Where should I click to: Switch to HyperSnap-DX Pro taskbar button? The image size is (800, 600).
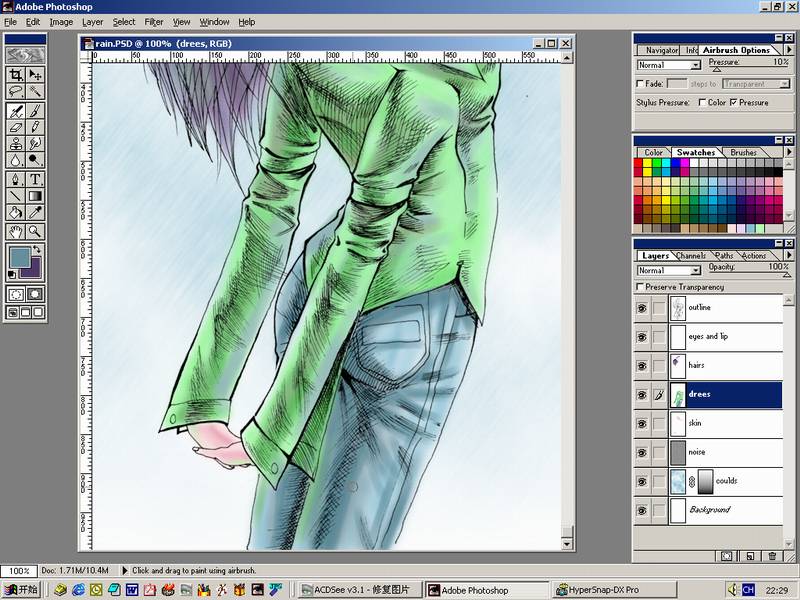(615, 590)
